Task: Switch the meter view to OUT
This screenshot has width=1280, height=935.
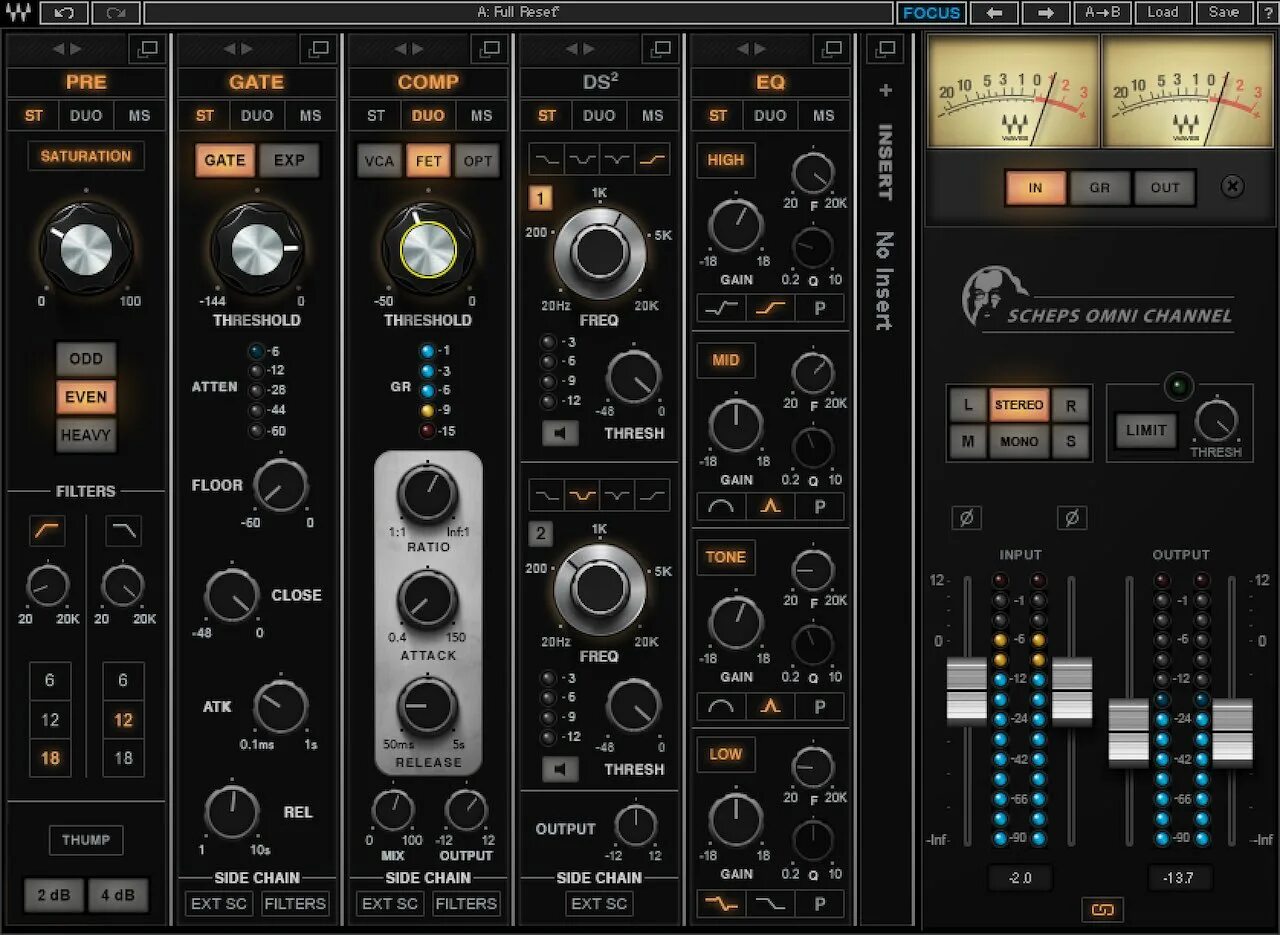Action: [x=1165, y=188]
